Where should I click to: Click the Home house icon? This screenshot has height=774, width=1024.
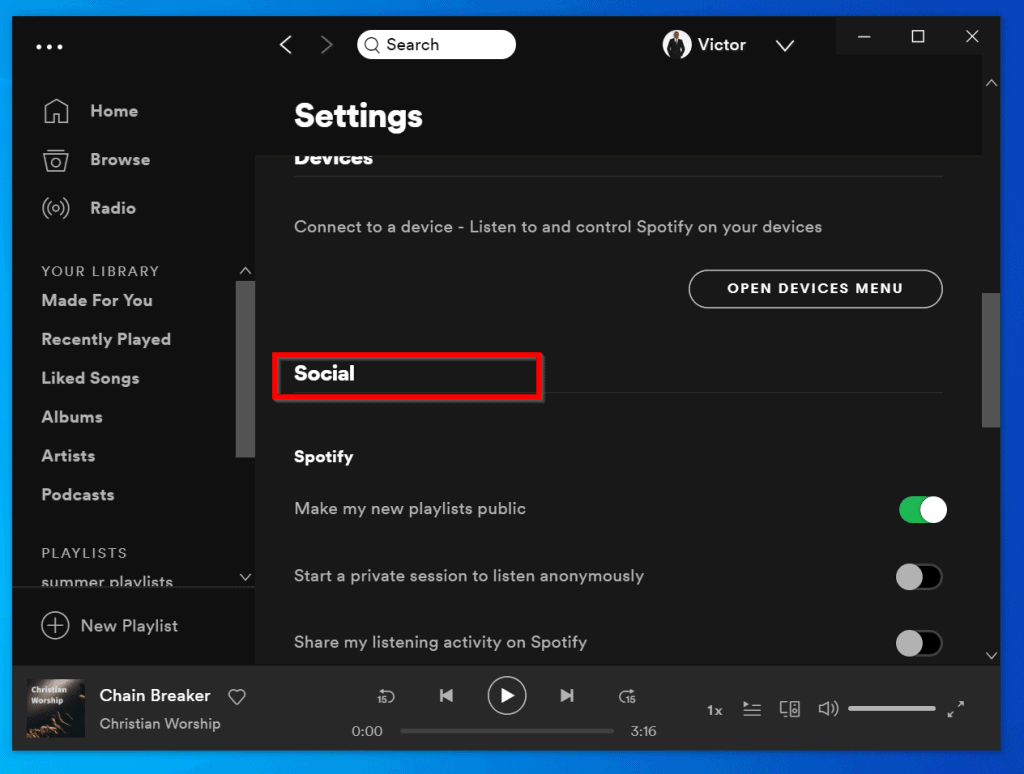(56, 111)
